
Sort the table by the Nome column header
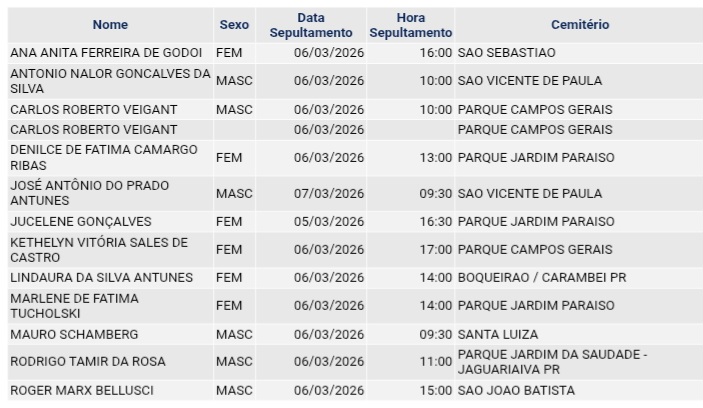click(x=110, y=25)
